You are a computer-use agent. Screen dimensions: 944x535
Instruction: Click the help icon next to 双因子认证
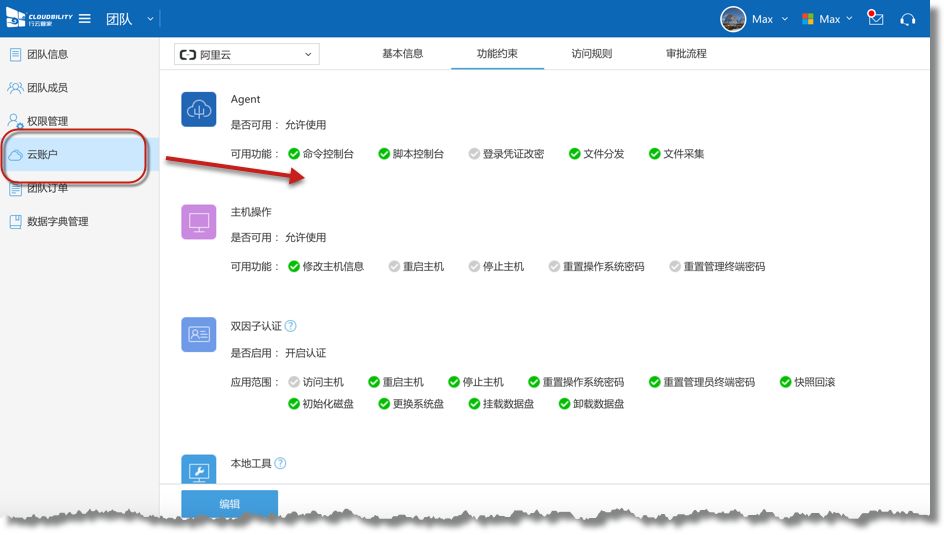pos(291,326)
